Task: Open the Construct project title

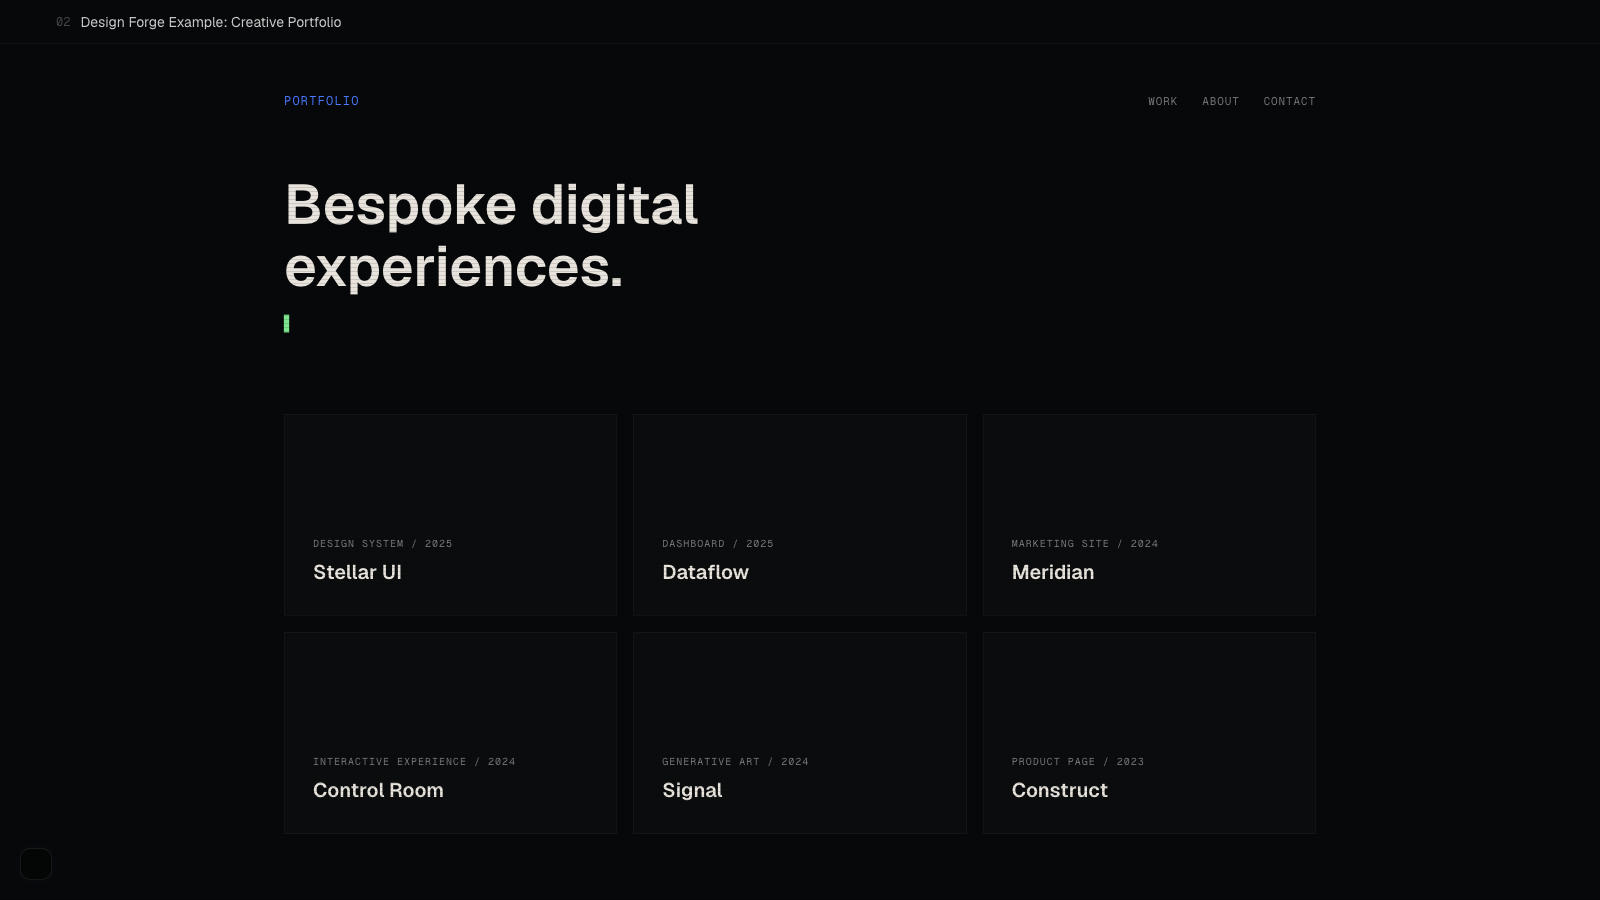Action: pos(1059,790)
